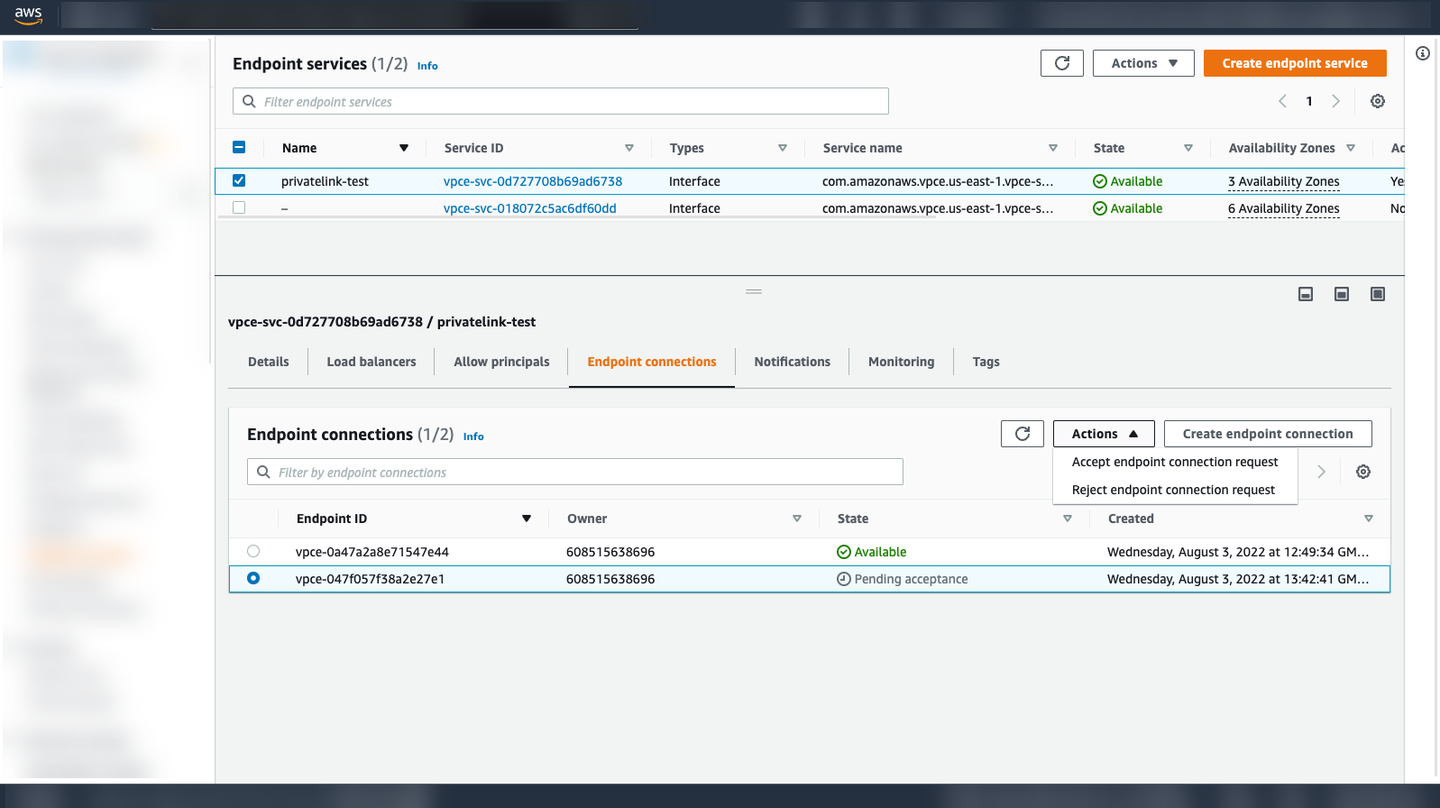Image resolution: width=1440 pixels, height=808 pixels.
Task: Click the split panel drag handle
Action: click(x=754, y=292)
